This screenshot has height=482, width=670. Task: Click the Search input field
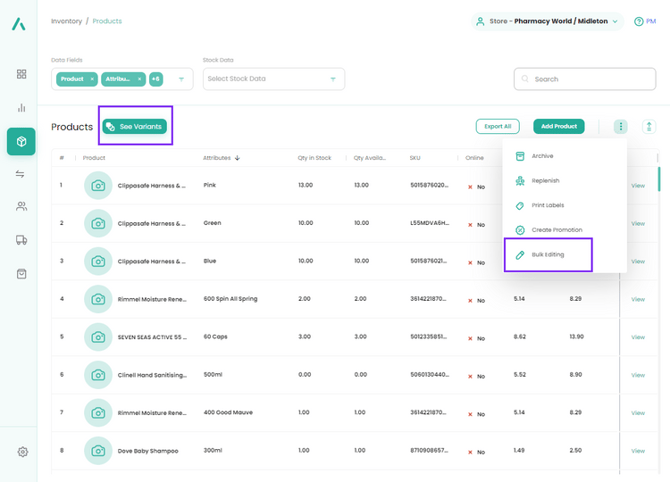click(x=585, y=79)
